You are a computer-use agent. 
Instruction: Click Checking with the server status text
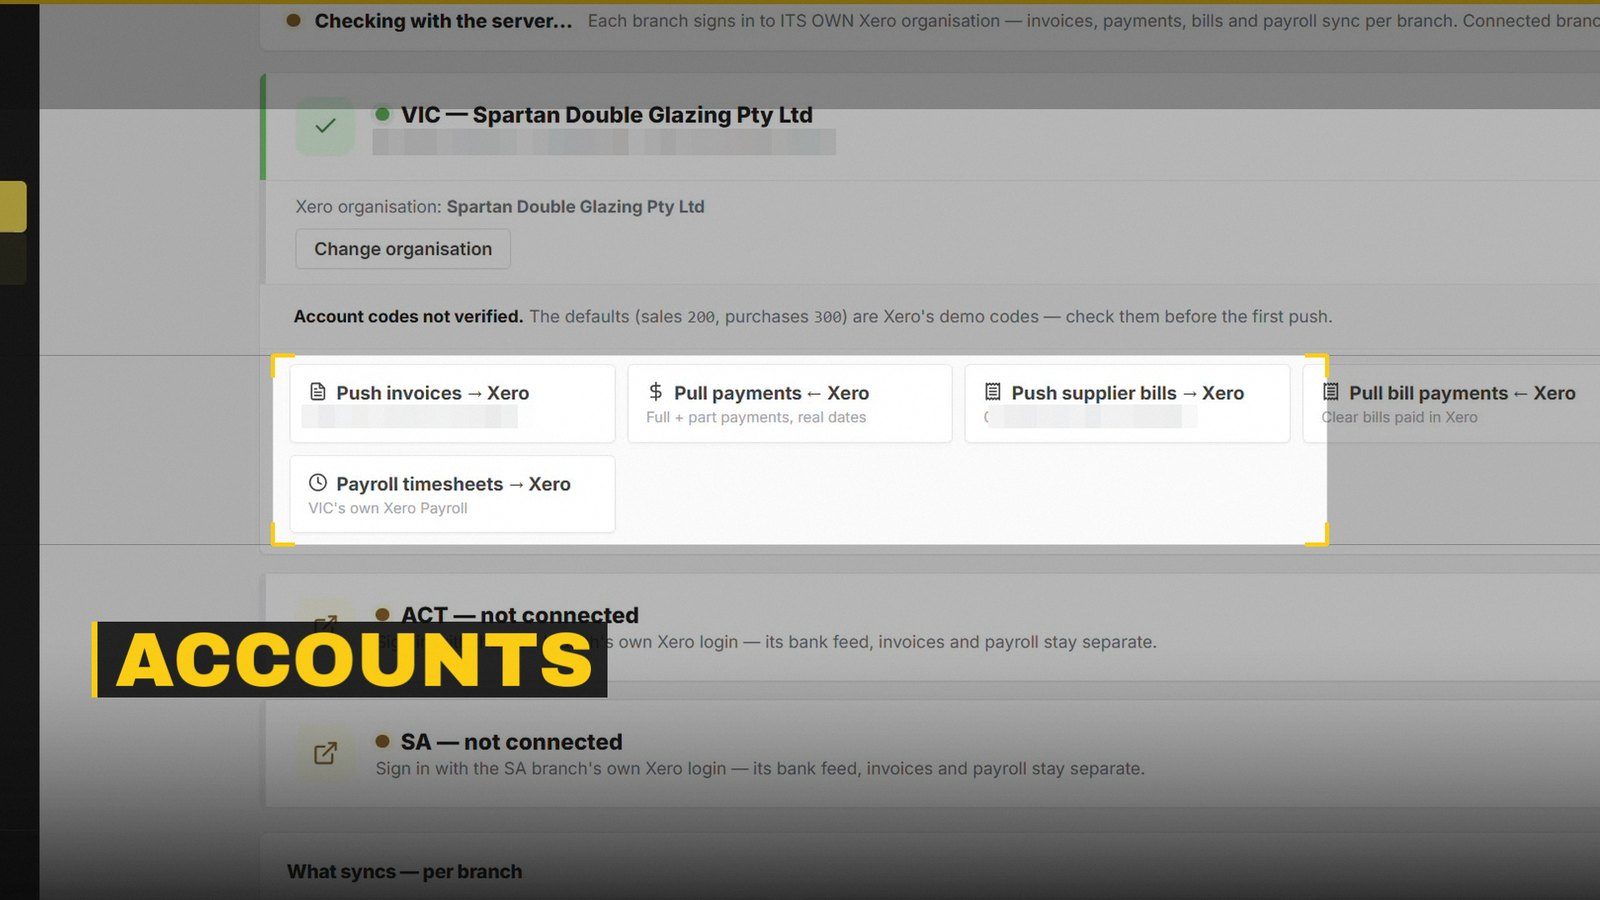(x=443, y=21)
